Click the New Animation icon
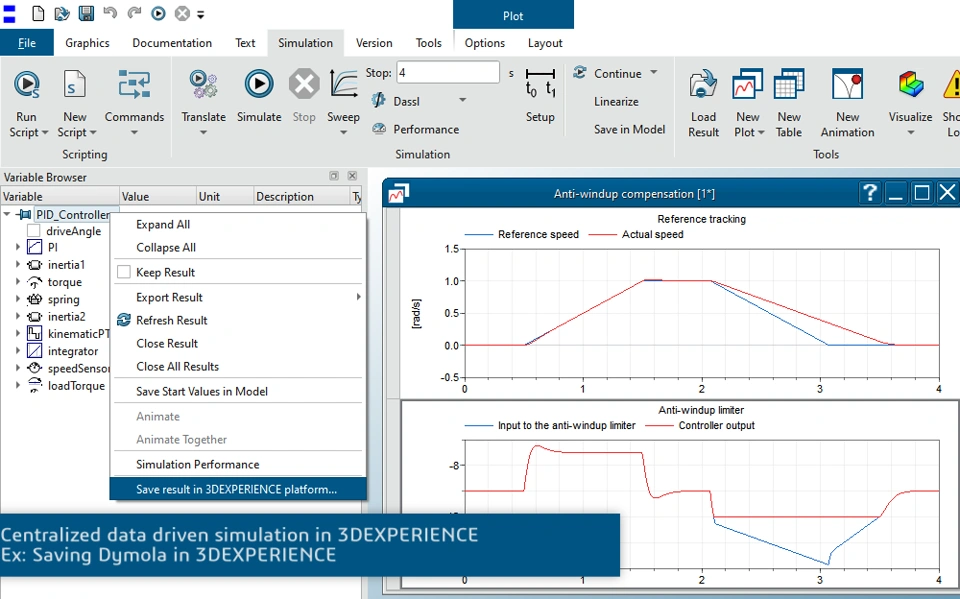Screen dimensions: 960x599 847,84
